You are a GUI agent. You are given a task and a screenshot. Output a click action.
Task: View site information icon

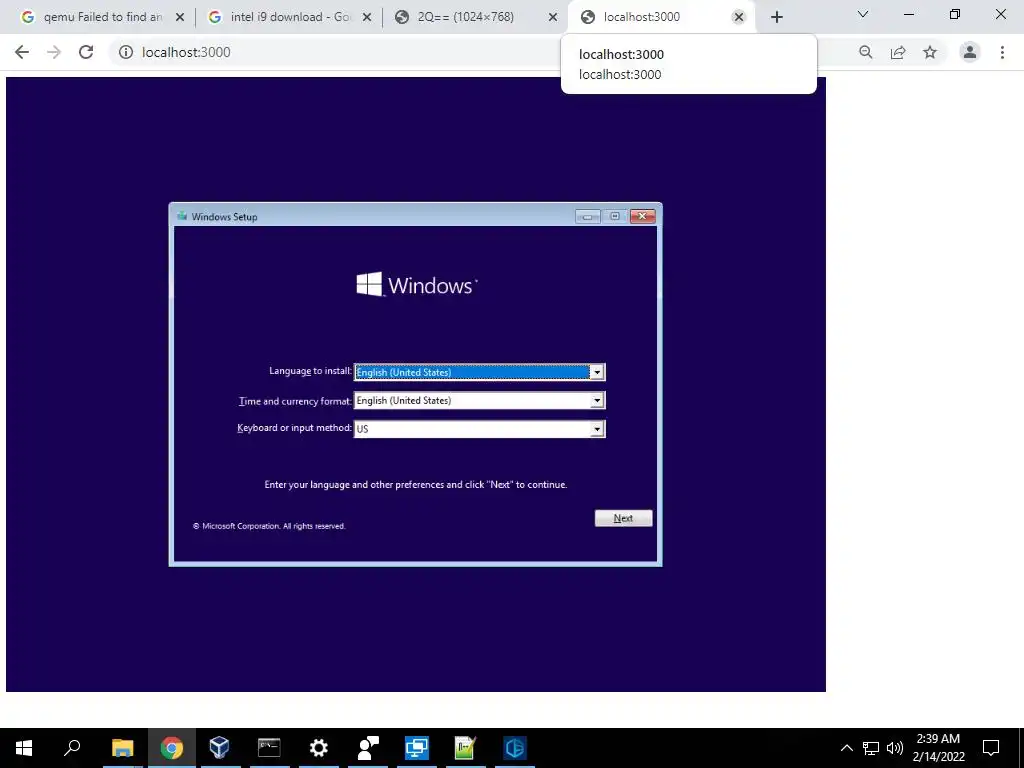(x=126, y=52)
